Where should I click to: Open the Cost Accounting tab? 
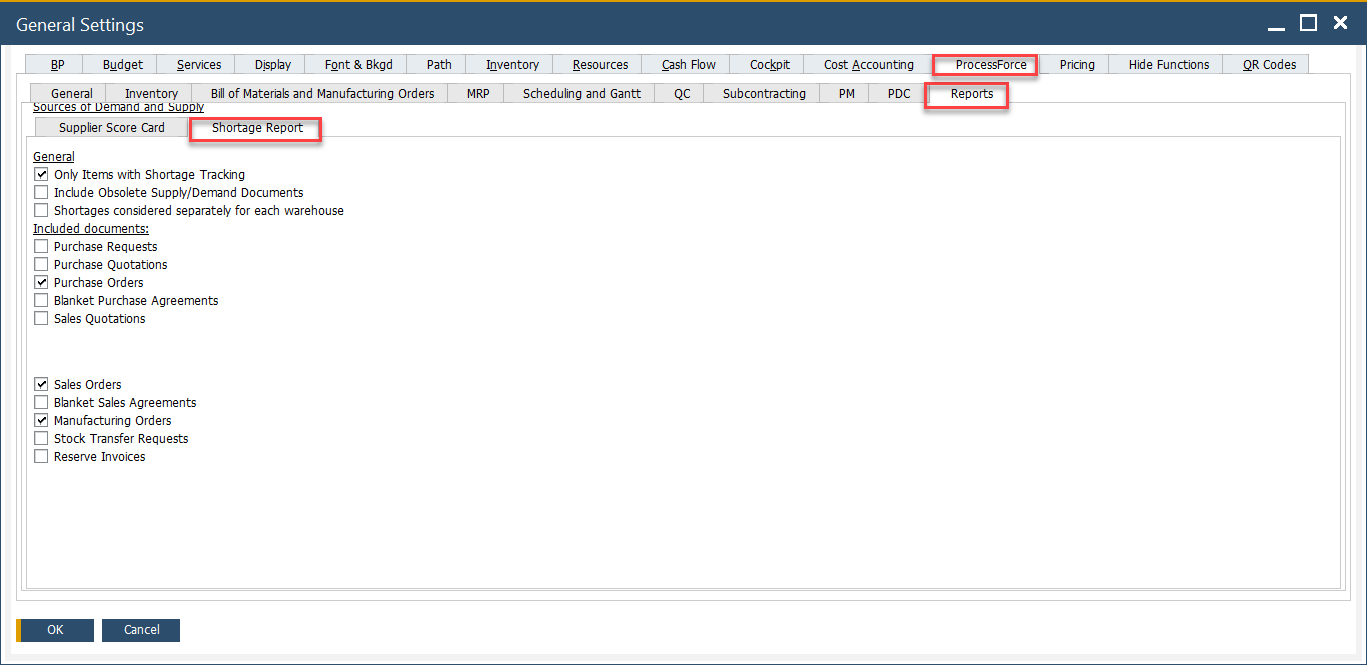click(867, 64)
